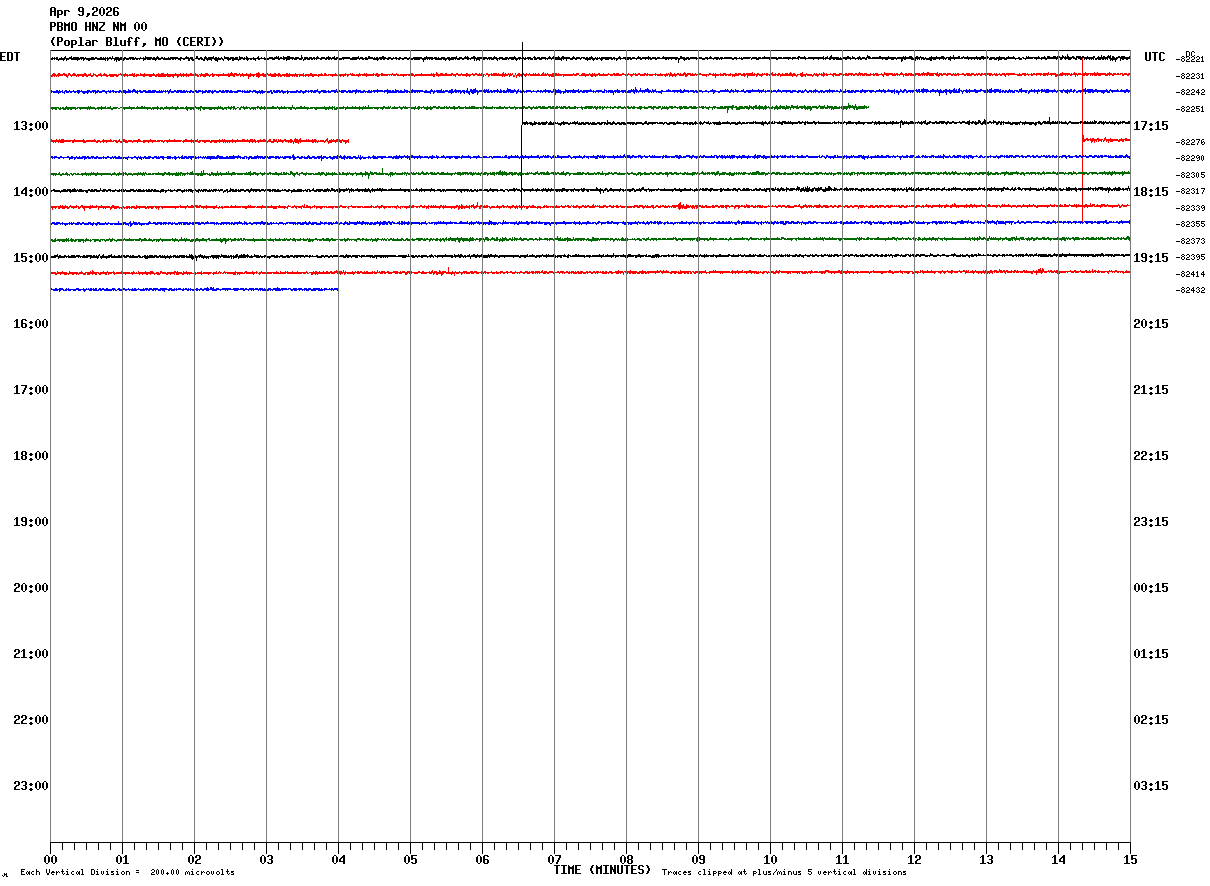The image size is (1210, 886).
Task: Pick the DC offset value -82290
Action: point(1191,158)
